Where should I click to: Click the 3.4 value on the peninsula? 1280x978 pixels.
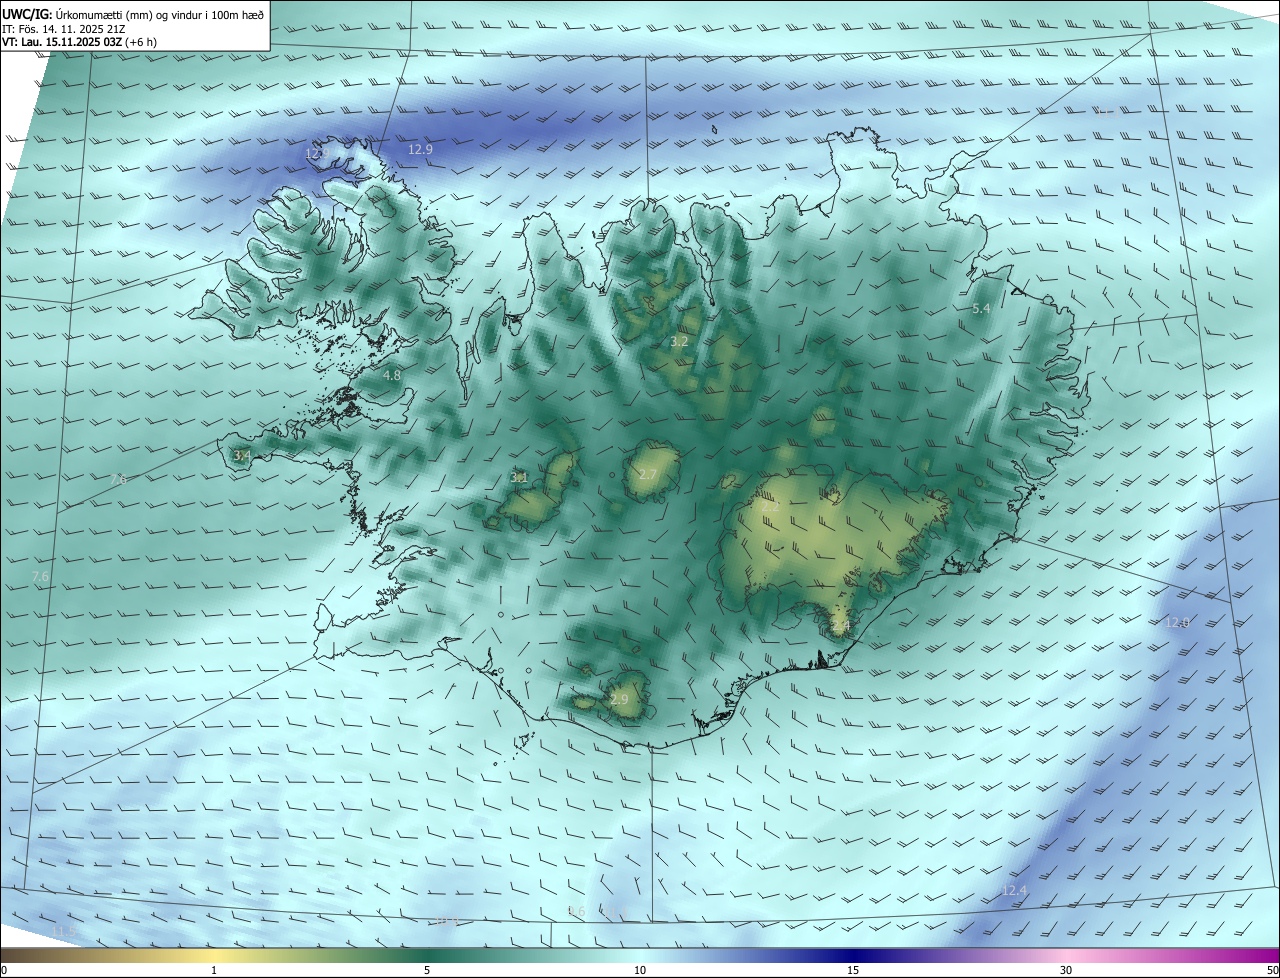242,455
